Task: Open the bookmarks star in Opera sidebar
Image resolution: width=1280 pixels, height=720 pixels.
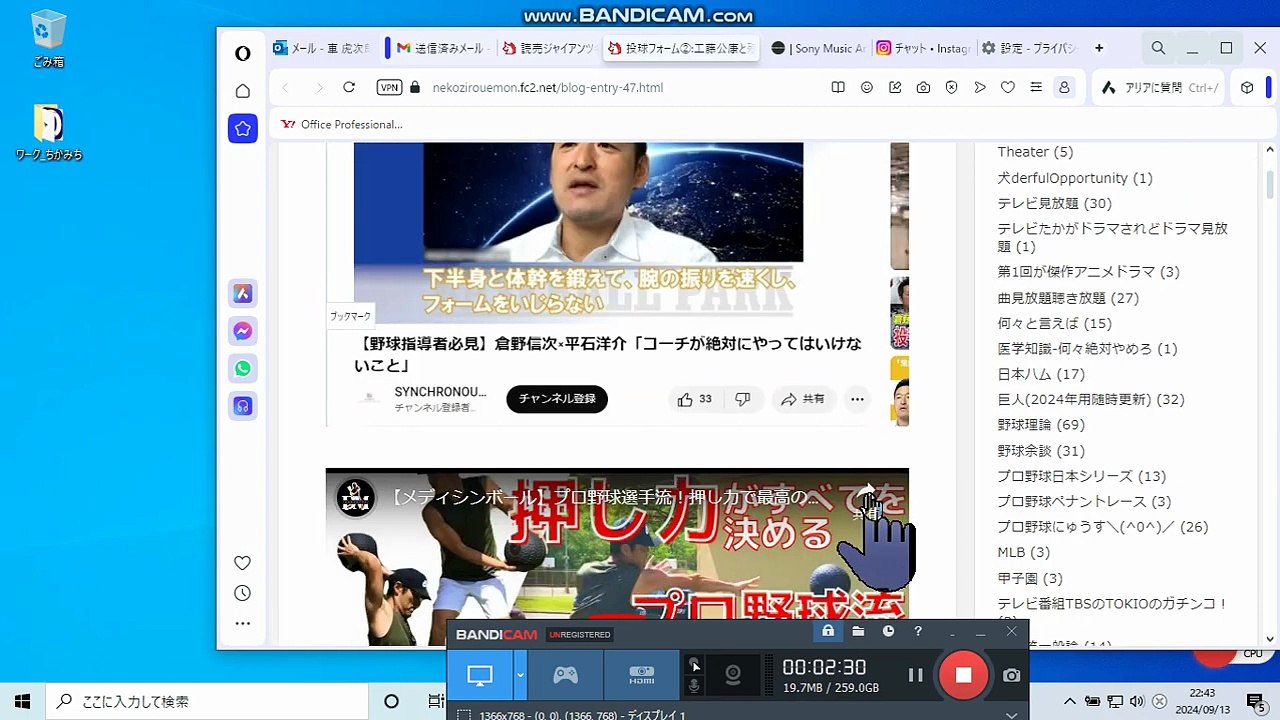Action: coord(243,128)
